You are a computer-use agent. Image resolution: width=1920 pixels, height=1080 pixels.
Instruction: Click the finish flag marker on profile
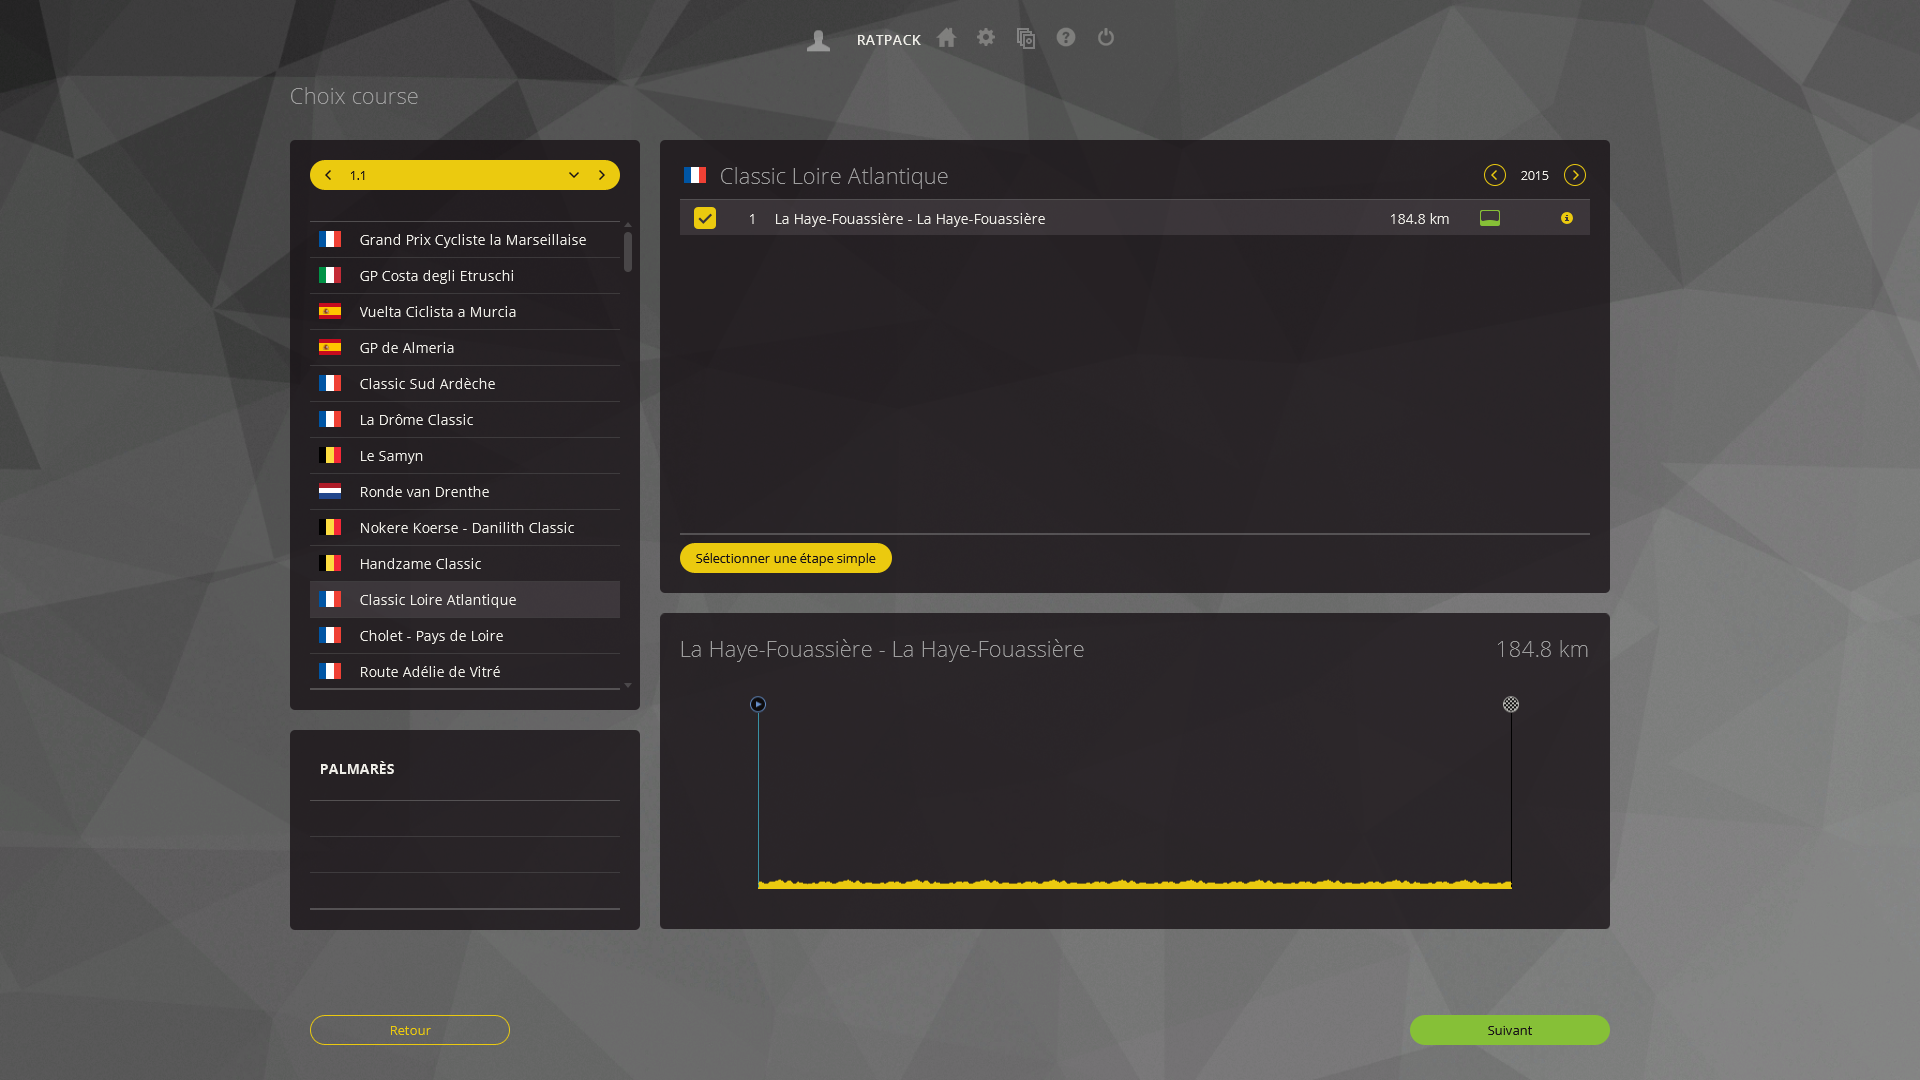[1511, 704]
